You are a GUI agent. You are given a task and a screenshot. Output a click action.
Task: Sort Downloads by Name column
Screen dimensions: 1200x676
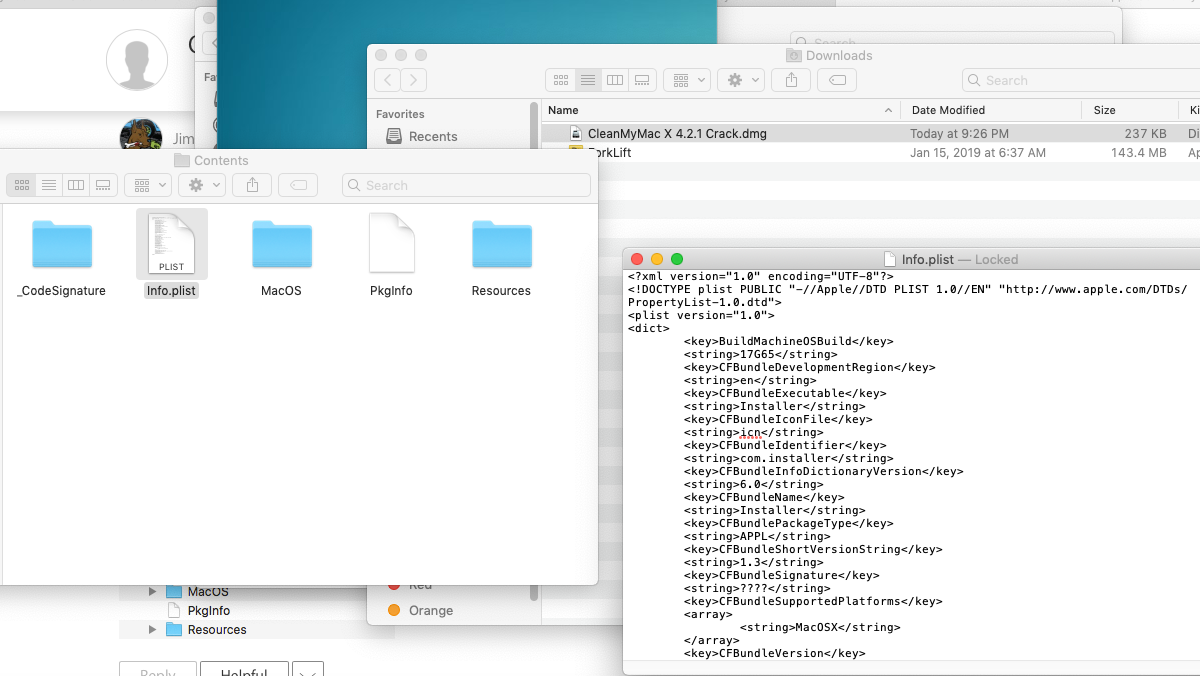point(720,110)
